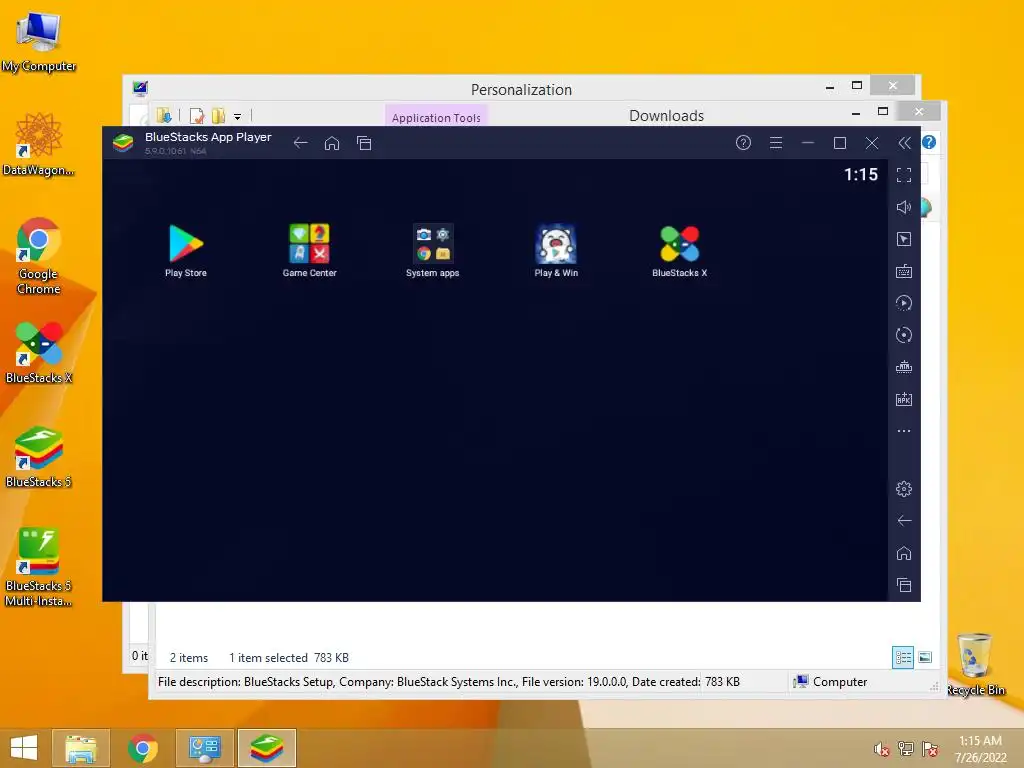Select the Application Tools ribbon tab
This screenshot has width=1024, height=768.
click(436, 118)
